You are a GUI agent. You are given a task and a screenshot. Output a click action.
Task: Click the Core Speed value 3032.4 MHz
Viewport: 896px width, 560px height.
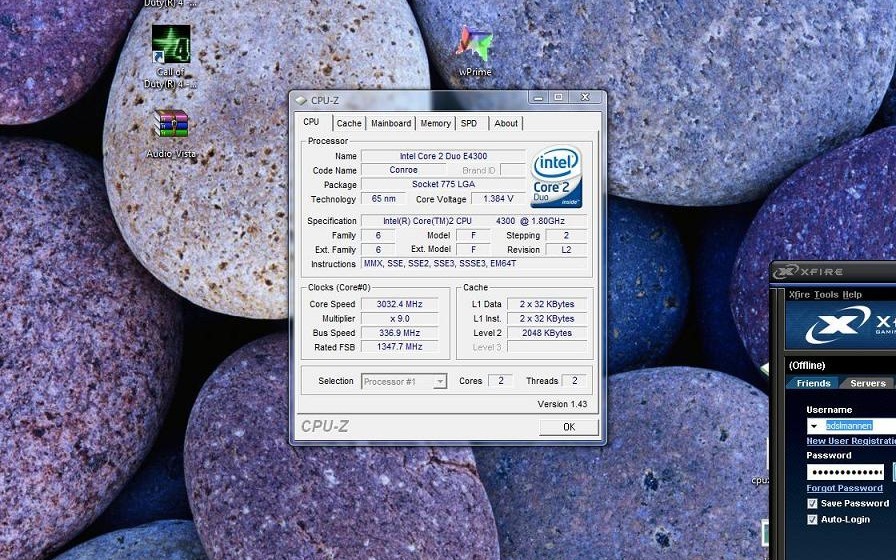399,304
